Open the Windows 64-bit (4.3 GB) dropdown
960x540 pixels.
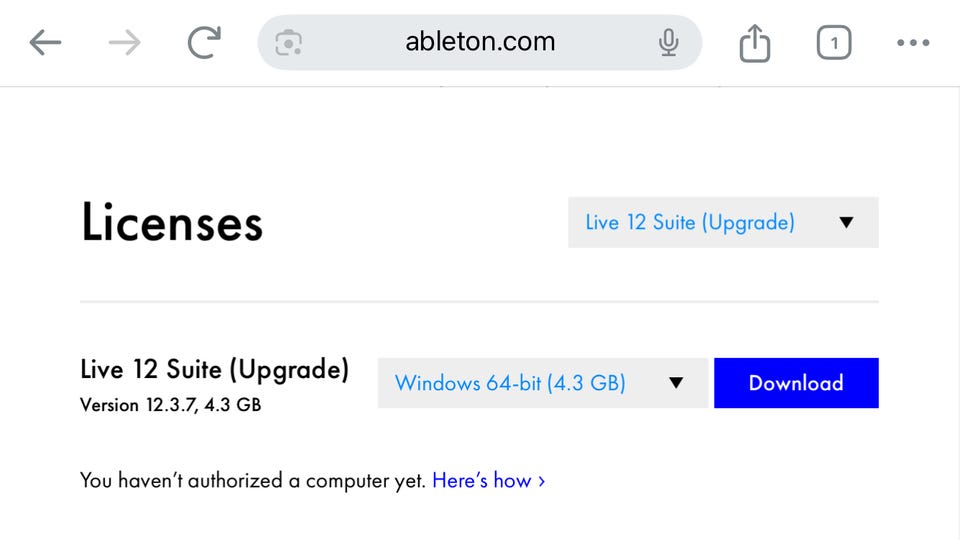(510, 383)
